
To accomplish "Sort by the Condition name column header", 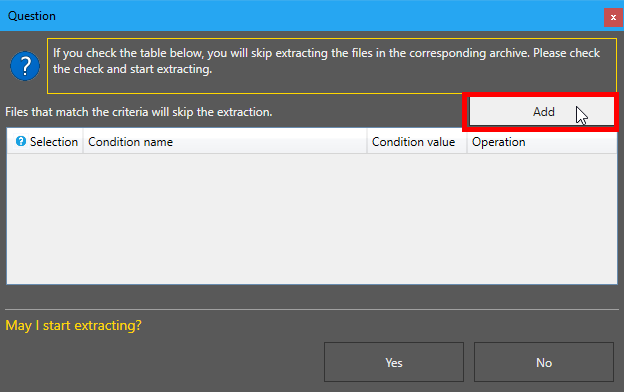I will 225,142.
